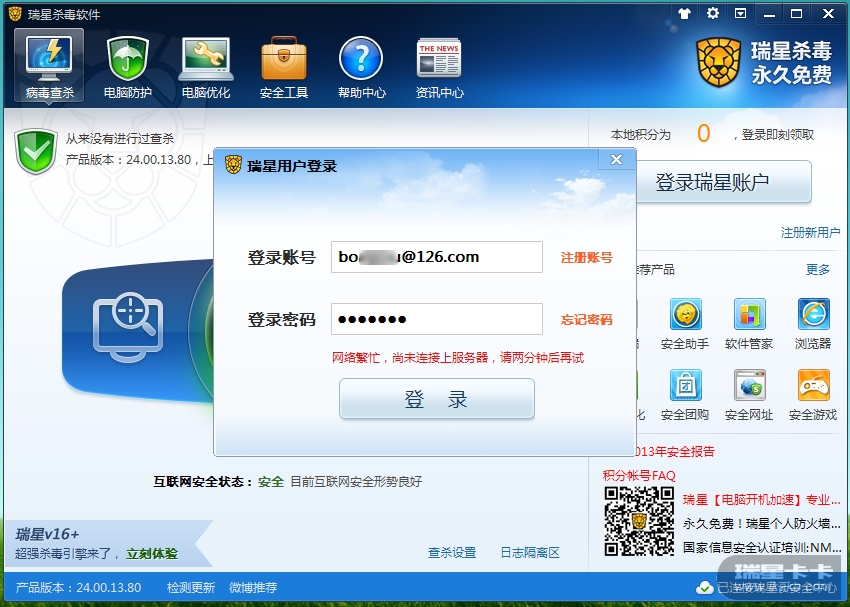The image size is (850, 607).
Task: Click the 登录密码 password field
Action: coord(436,319)
